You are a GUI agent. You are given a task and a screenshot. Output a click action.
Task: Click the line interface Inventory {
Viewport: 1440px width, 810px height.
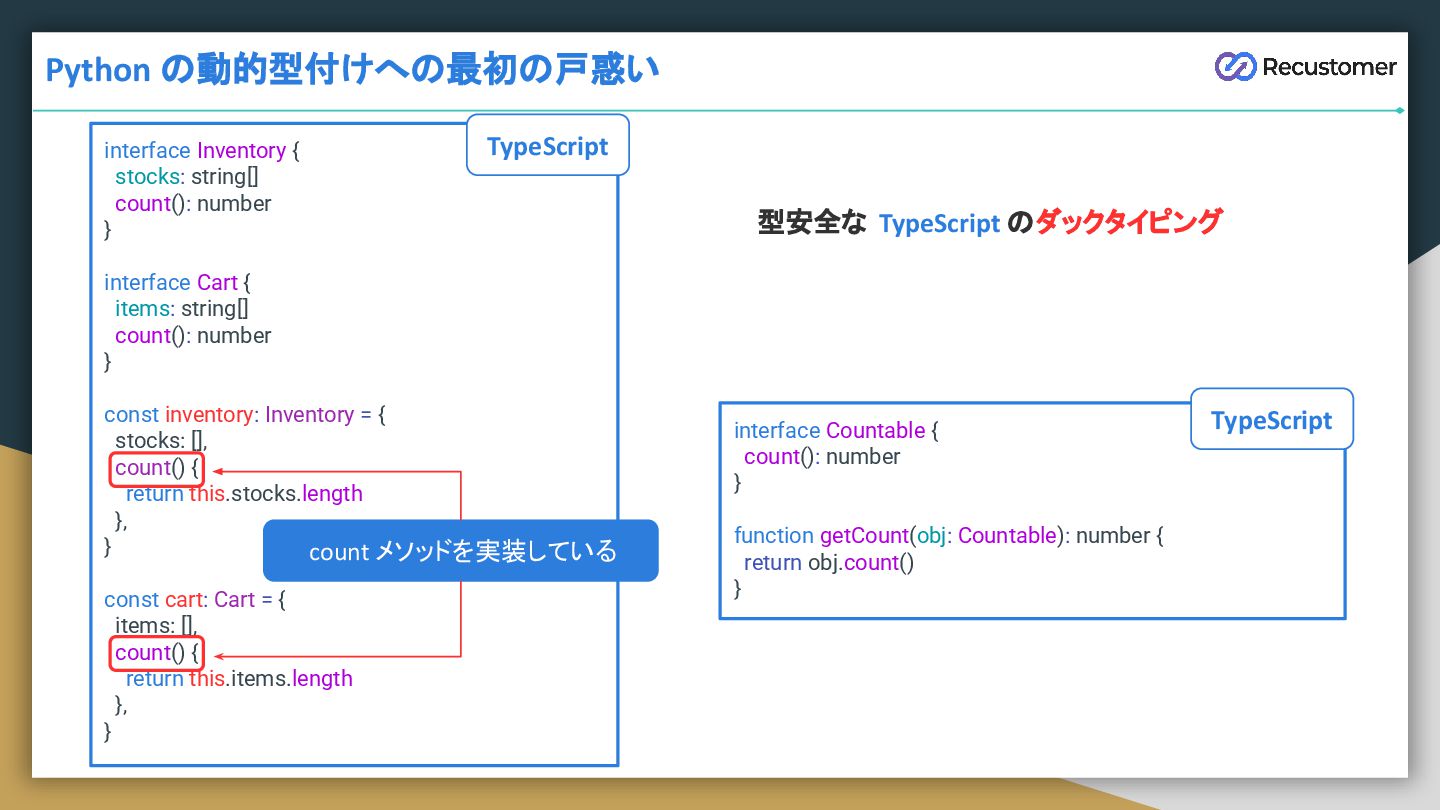(202, 151)
